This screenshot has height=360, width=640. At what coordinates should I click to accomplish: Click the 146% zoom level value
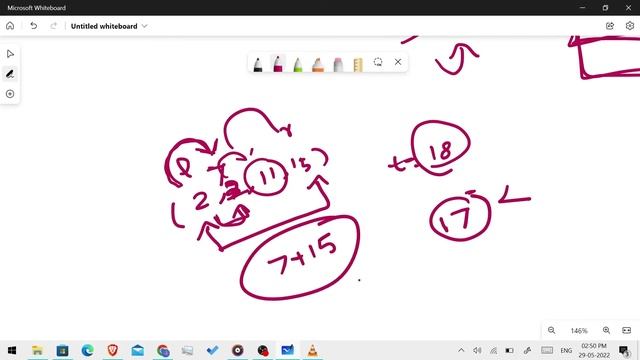(x=579, y=331)
